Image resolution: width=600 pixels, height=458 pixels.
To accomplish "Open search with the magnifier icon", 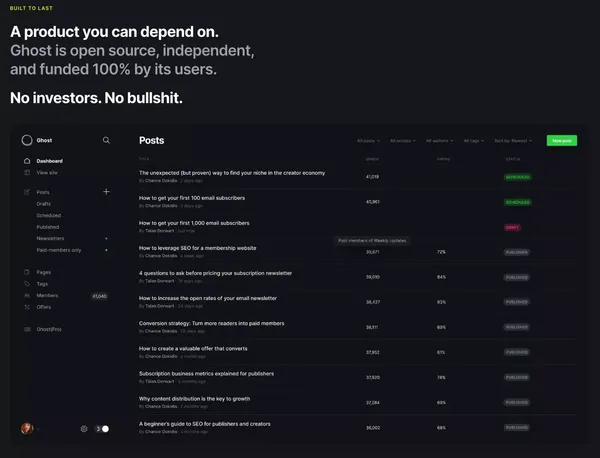I will click(106, 140).
